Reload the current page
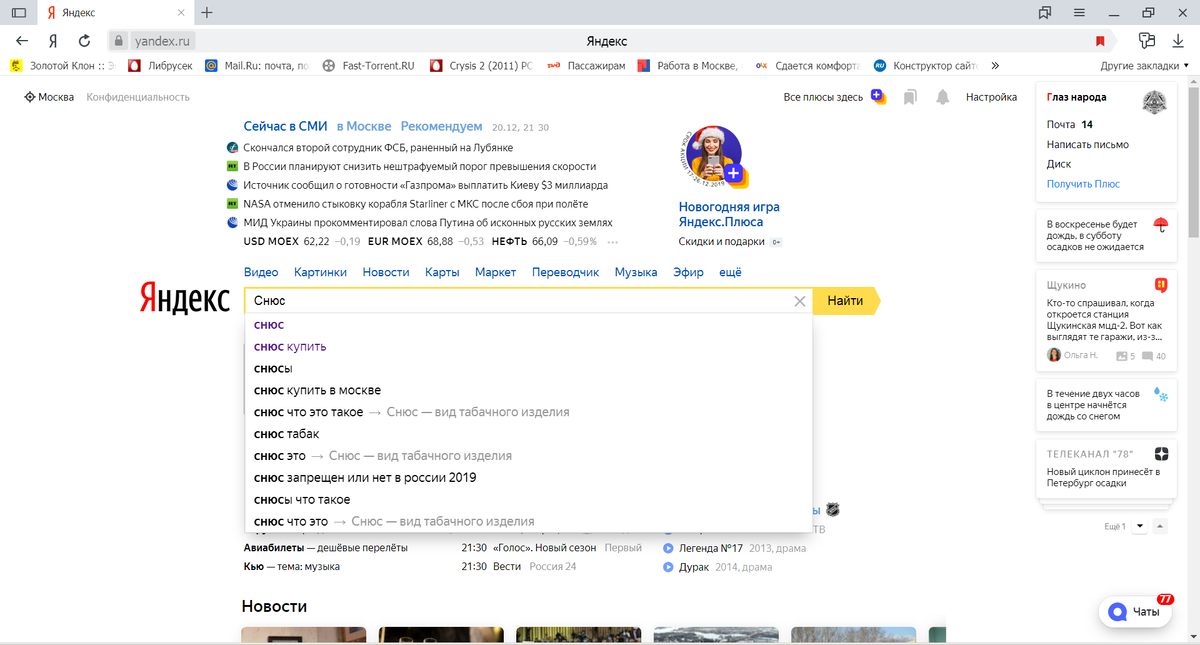Screen dimensions: 1200x645 [x=85, y=41]
